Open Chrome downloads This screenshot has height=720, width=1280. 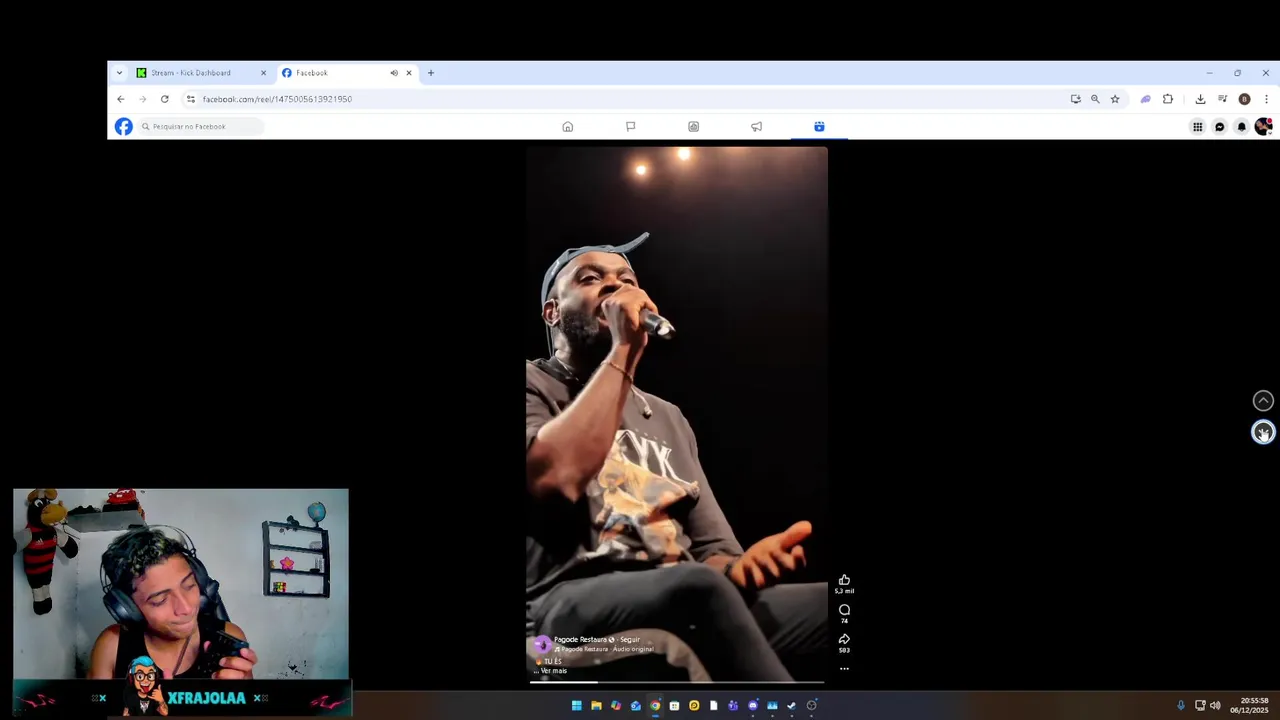click(x=1200, y=99)
